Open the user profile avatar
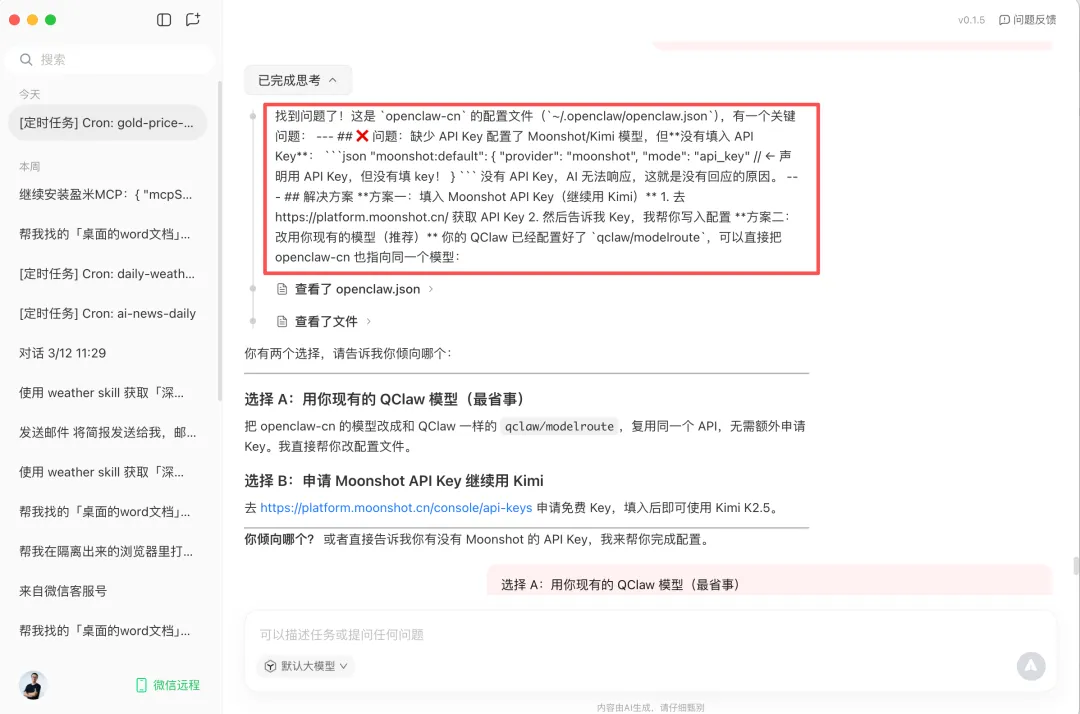 tap(32, 685)
